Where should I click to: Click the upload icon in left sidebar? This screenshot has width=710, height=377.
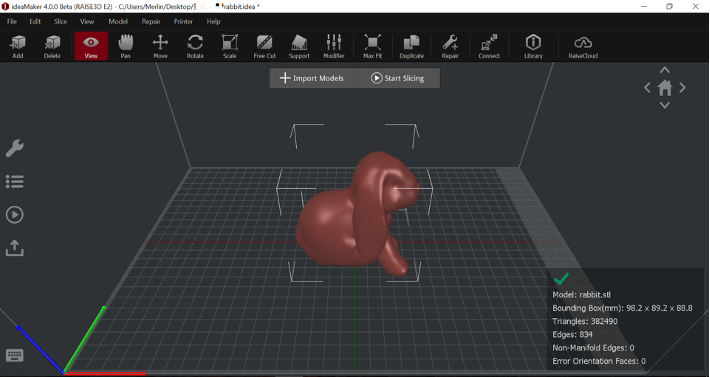[14, 248]
